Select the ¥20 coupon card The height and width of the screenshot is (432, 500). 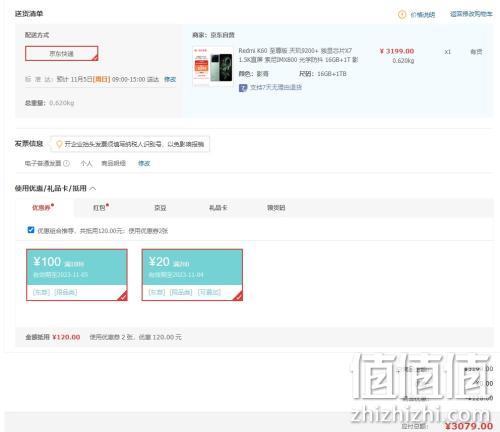(192, 275)
